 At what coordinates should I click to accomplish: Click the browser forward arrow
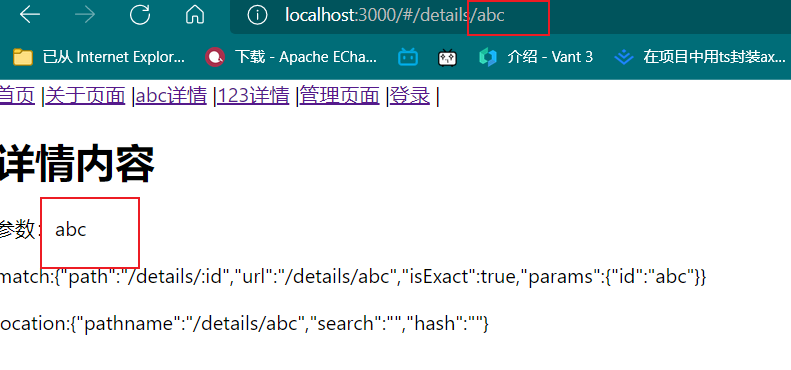85,15
